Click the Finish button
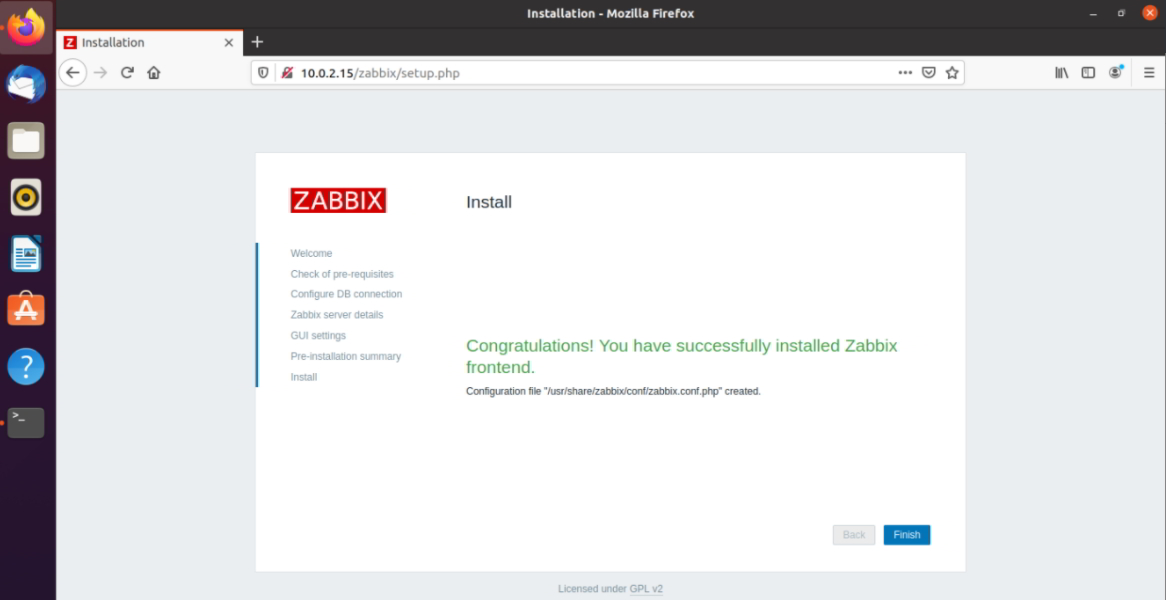Image resolution: width=1166 pixels, height=600 pixels. pos(905,534)
